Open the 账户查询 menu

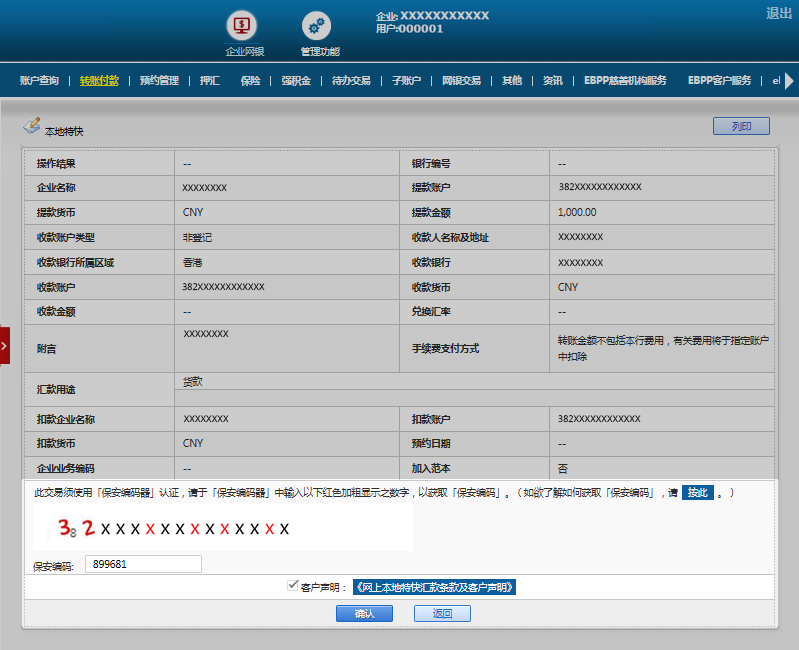[39, 81]
